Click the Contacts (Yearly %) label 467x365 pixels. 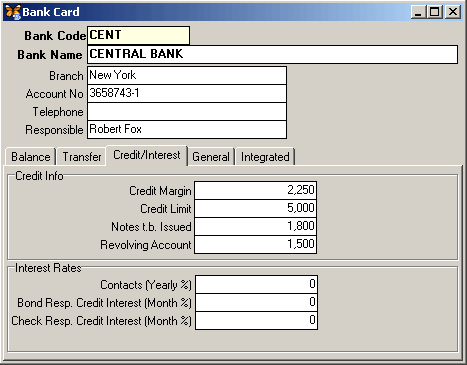[x=146, y=285]
